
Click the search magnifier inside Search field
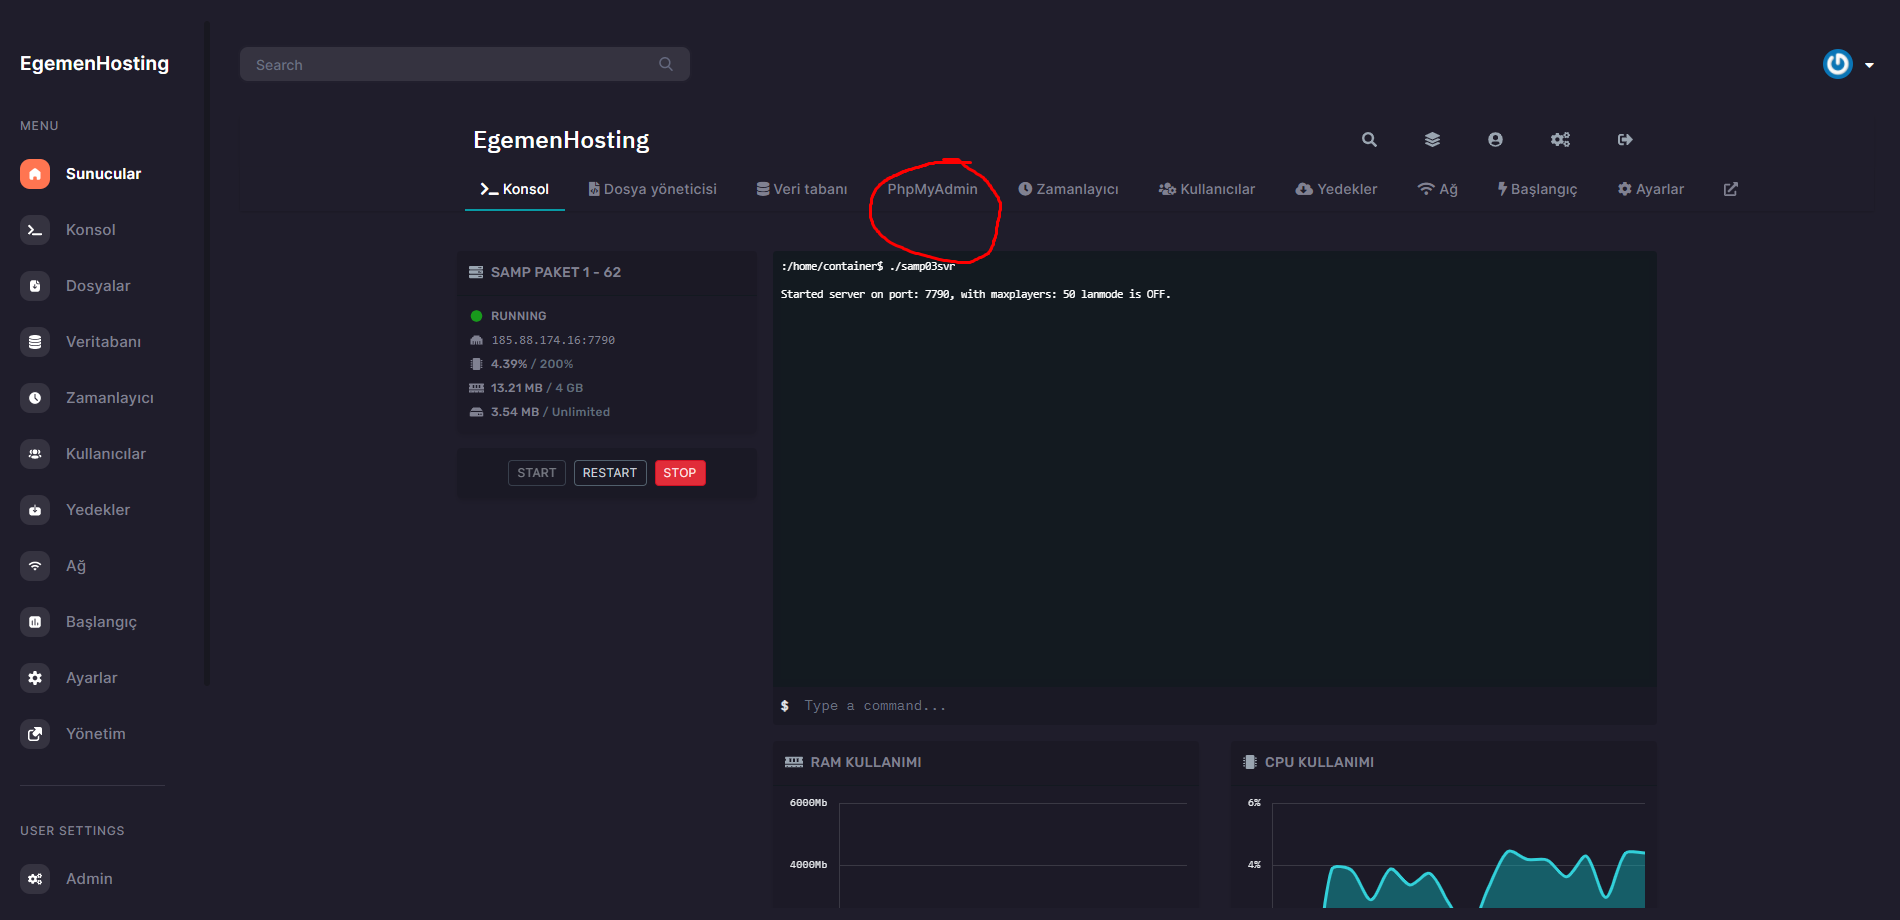pyautogui.click(x=666, y=64)
